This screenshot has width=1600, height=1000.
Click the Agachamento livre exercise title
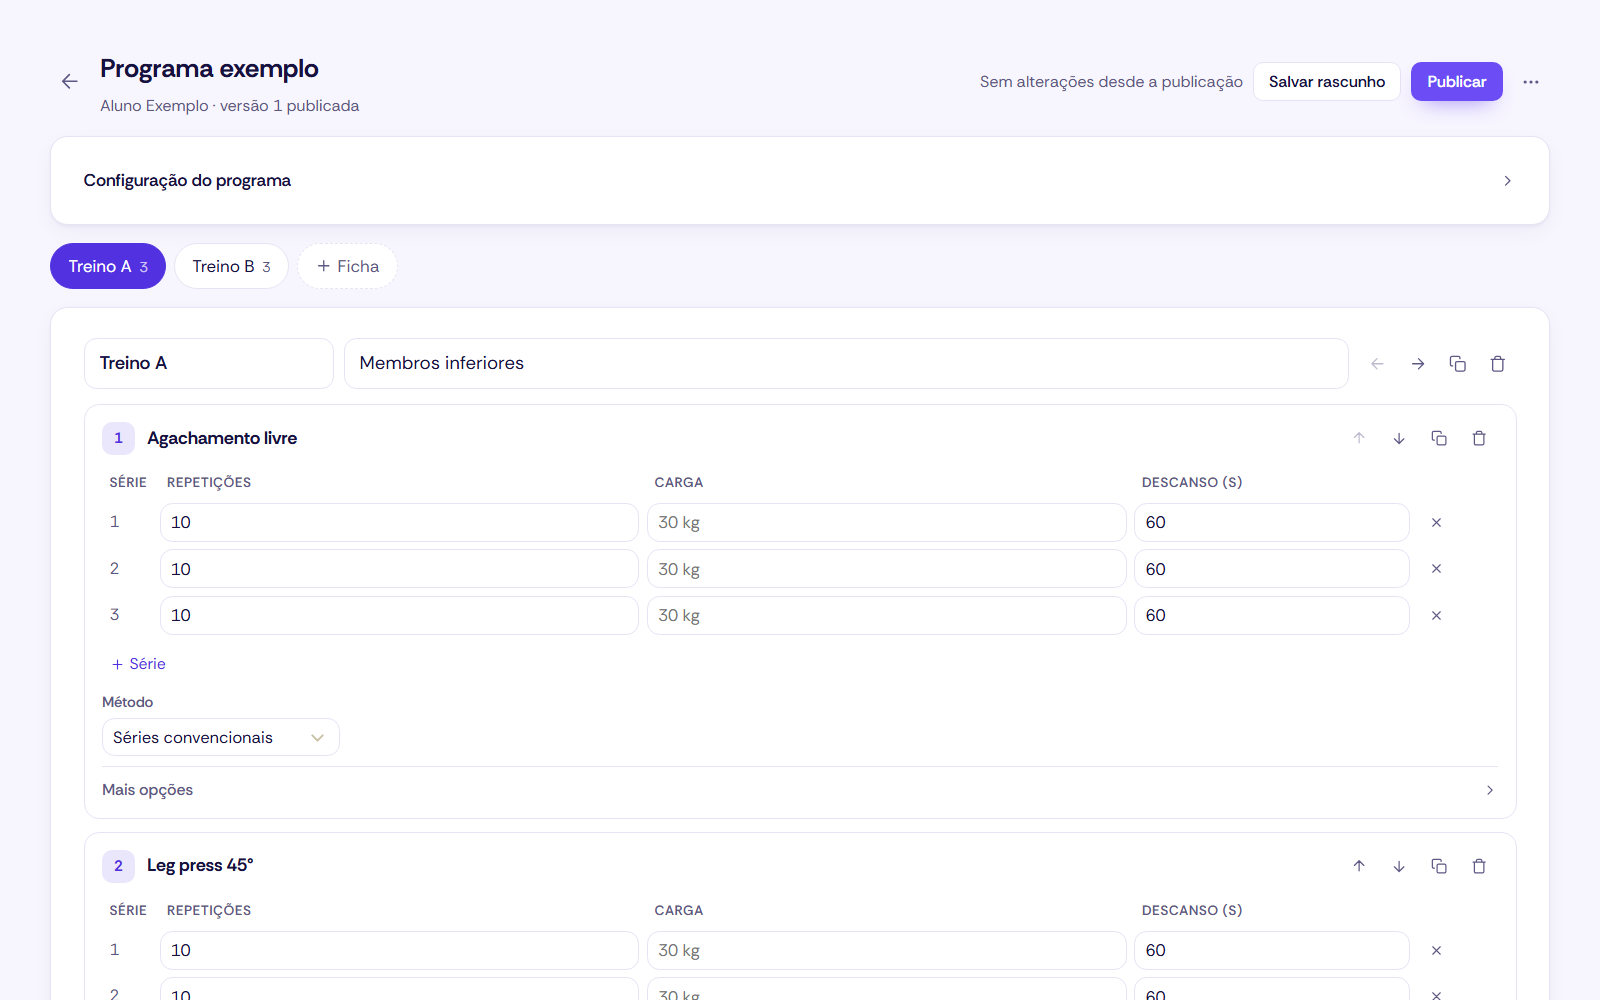pos(222,438)
